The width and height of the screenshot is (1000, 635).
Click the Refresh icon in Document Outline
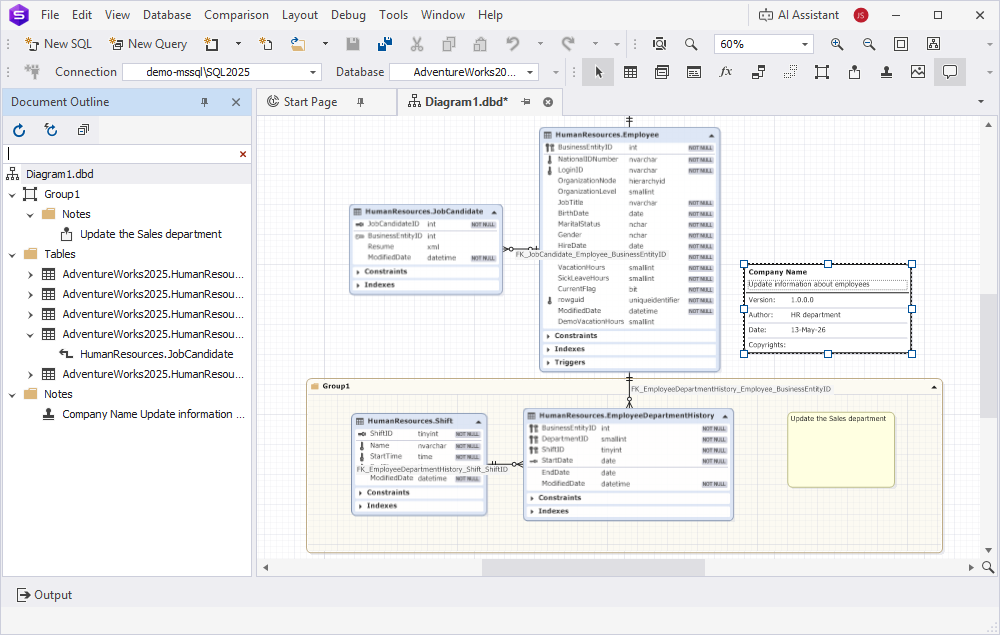tap(19, 130)
